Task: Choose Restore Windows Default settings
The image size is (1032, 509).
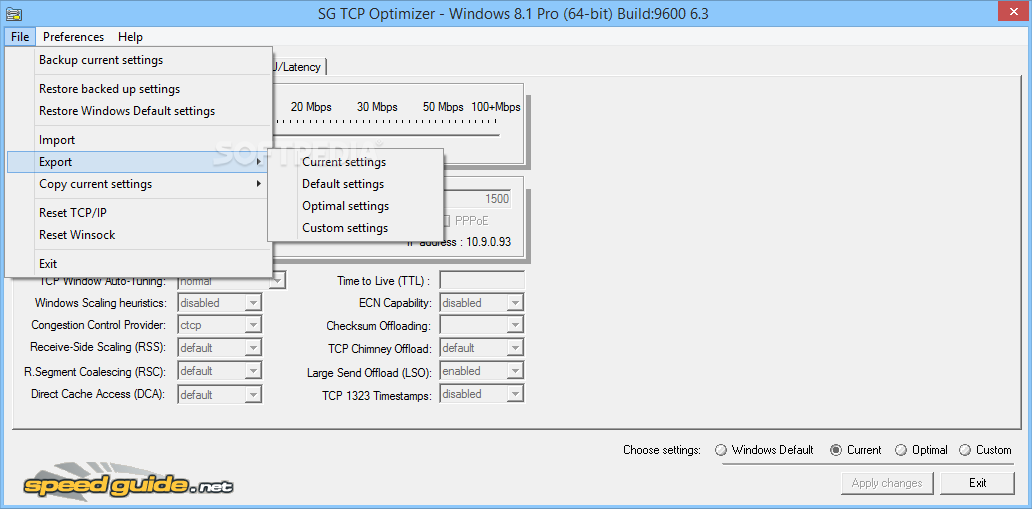Action: pyautogui.click(x=139, y=111)
